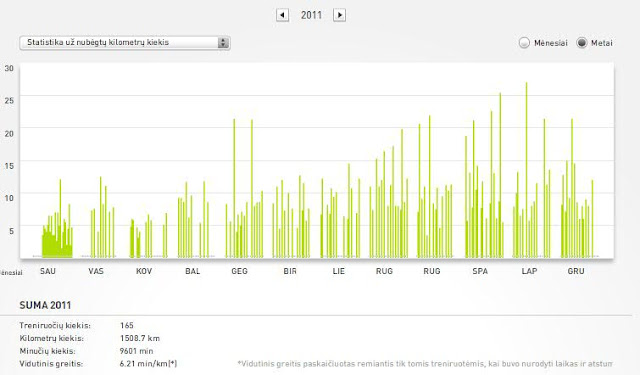Click the SPA month label

click(480, 271)
